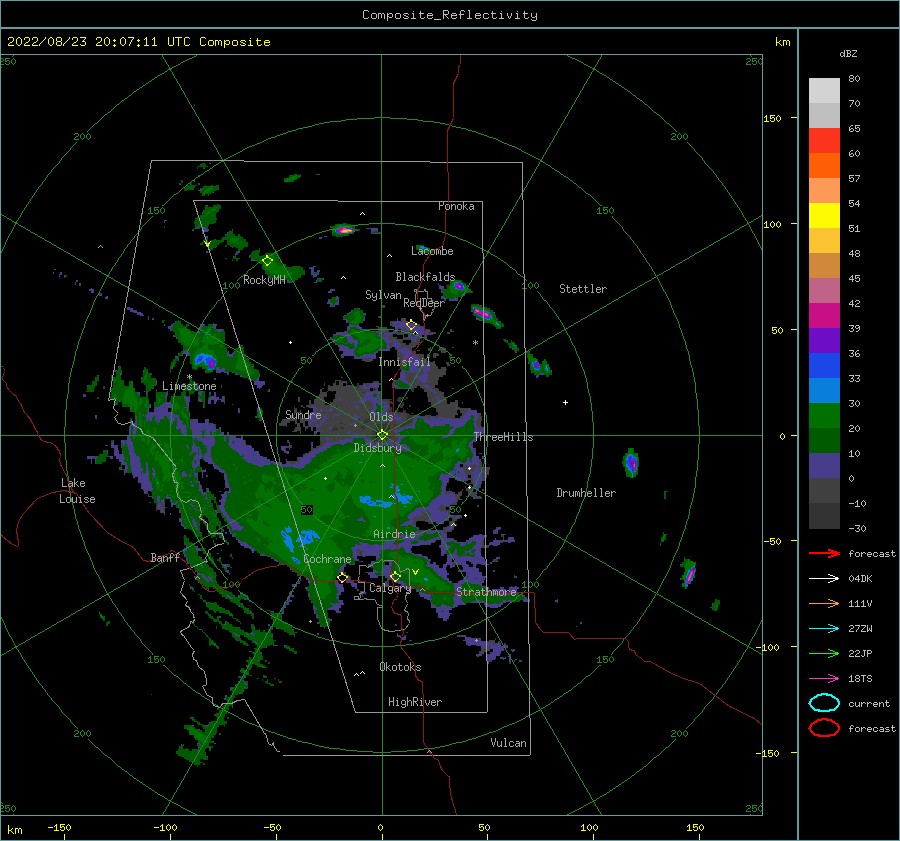The image size is (900, 841).
Task: Click the dBZ legend heading
Action: 848,53
